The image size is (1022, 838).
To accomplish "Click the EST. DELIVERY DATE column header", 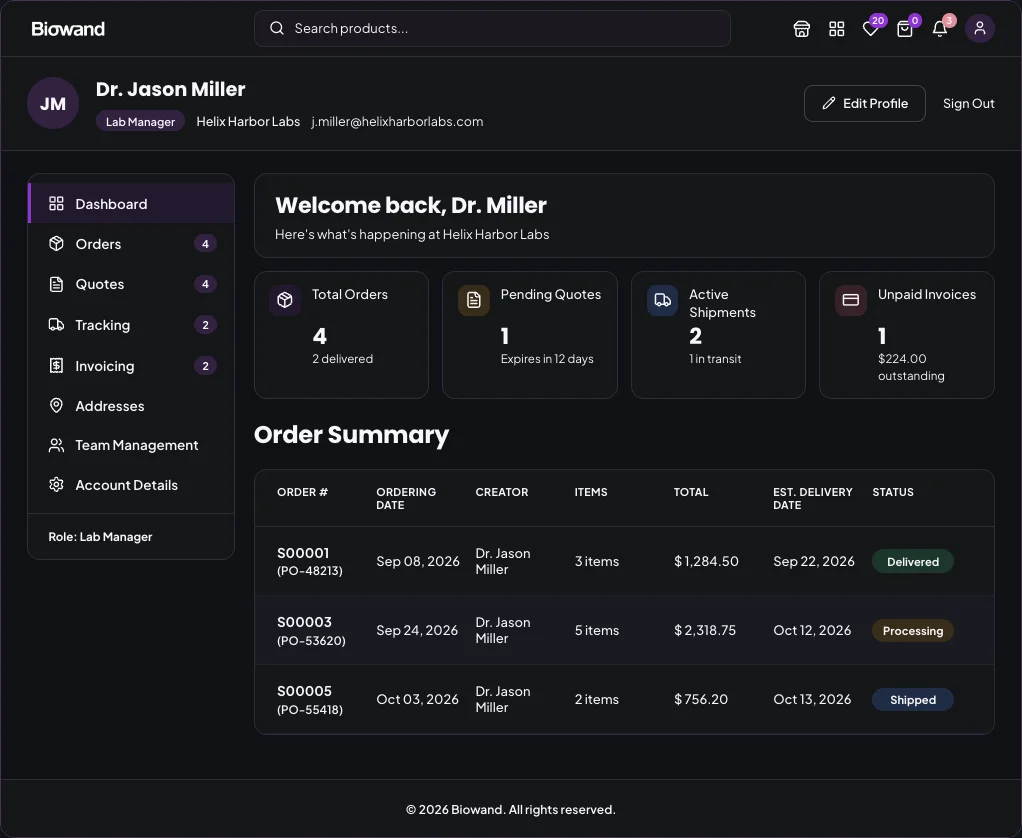I will coord(813,498).
